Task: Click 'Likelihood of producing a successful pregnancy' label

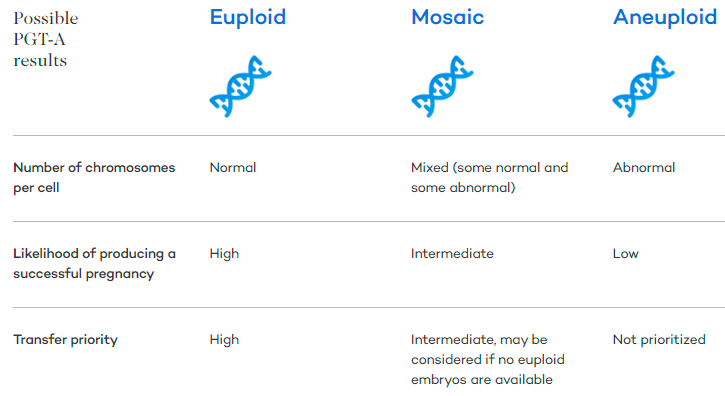Action: pyautogui.click(x=94, y=264)
